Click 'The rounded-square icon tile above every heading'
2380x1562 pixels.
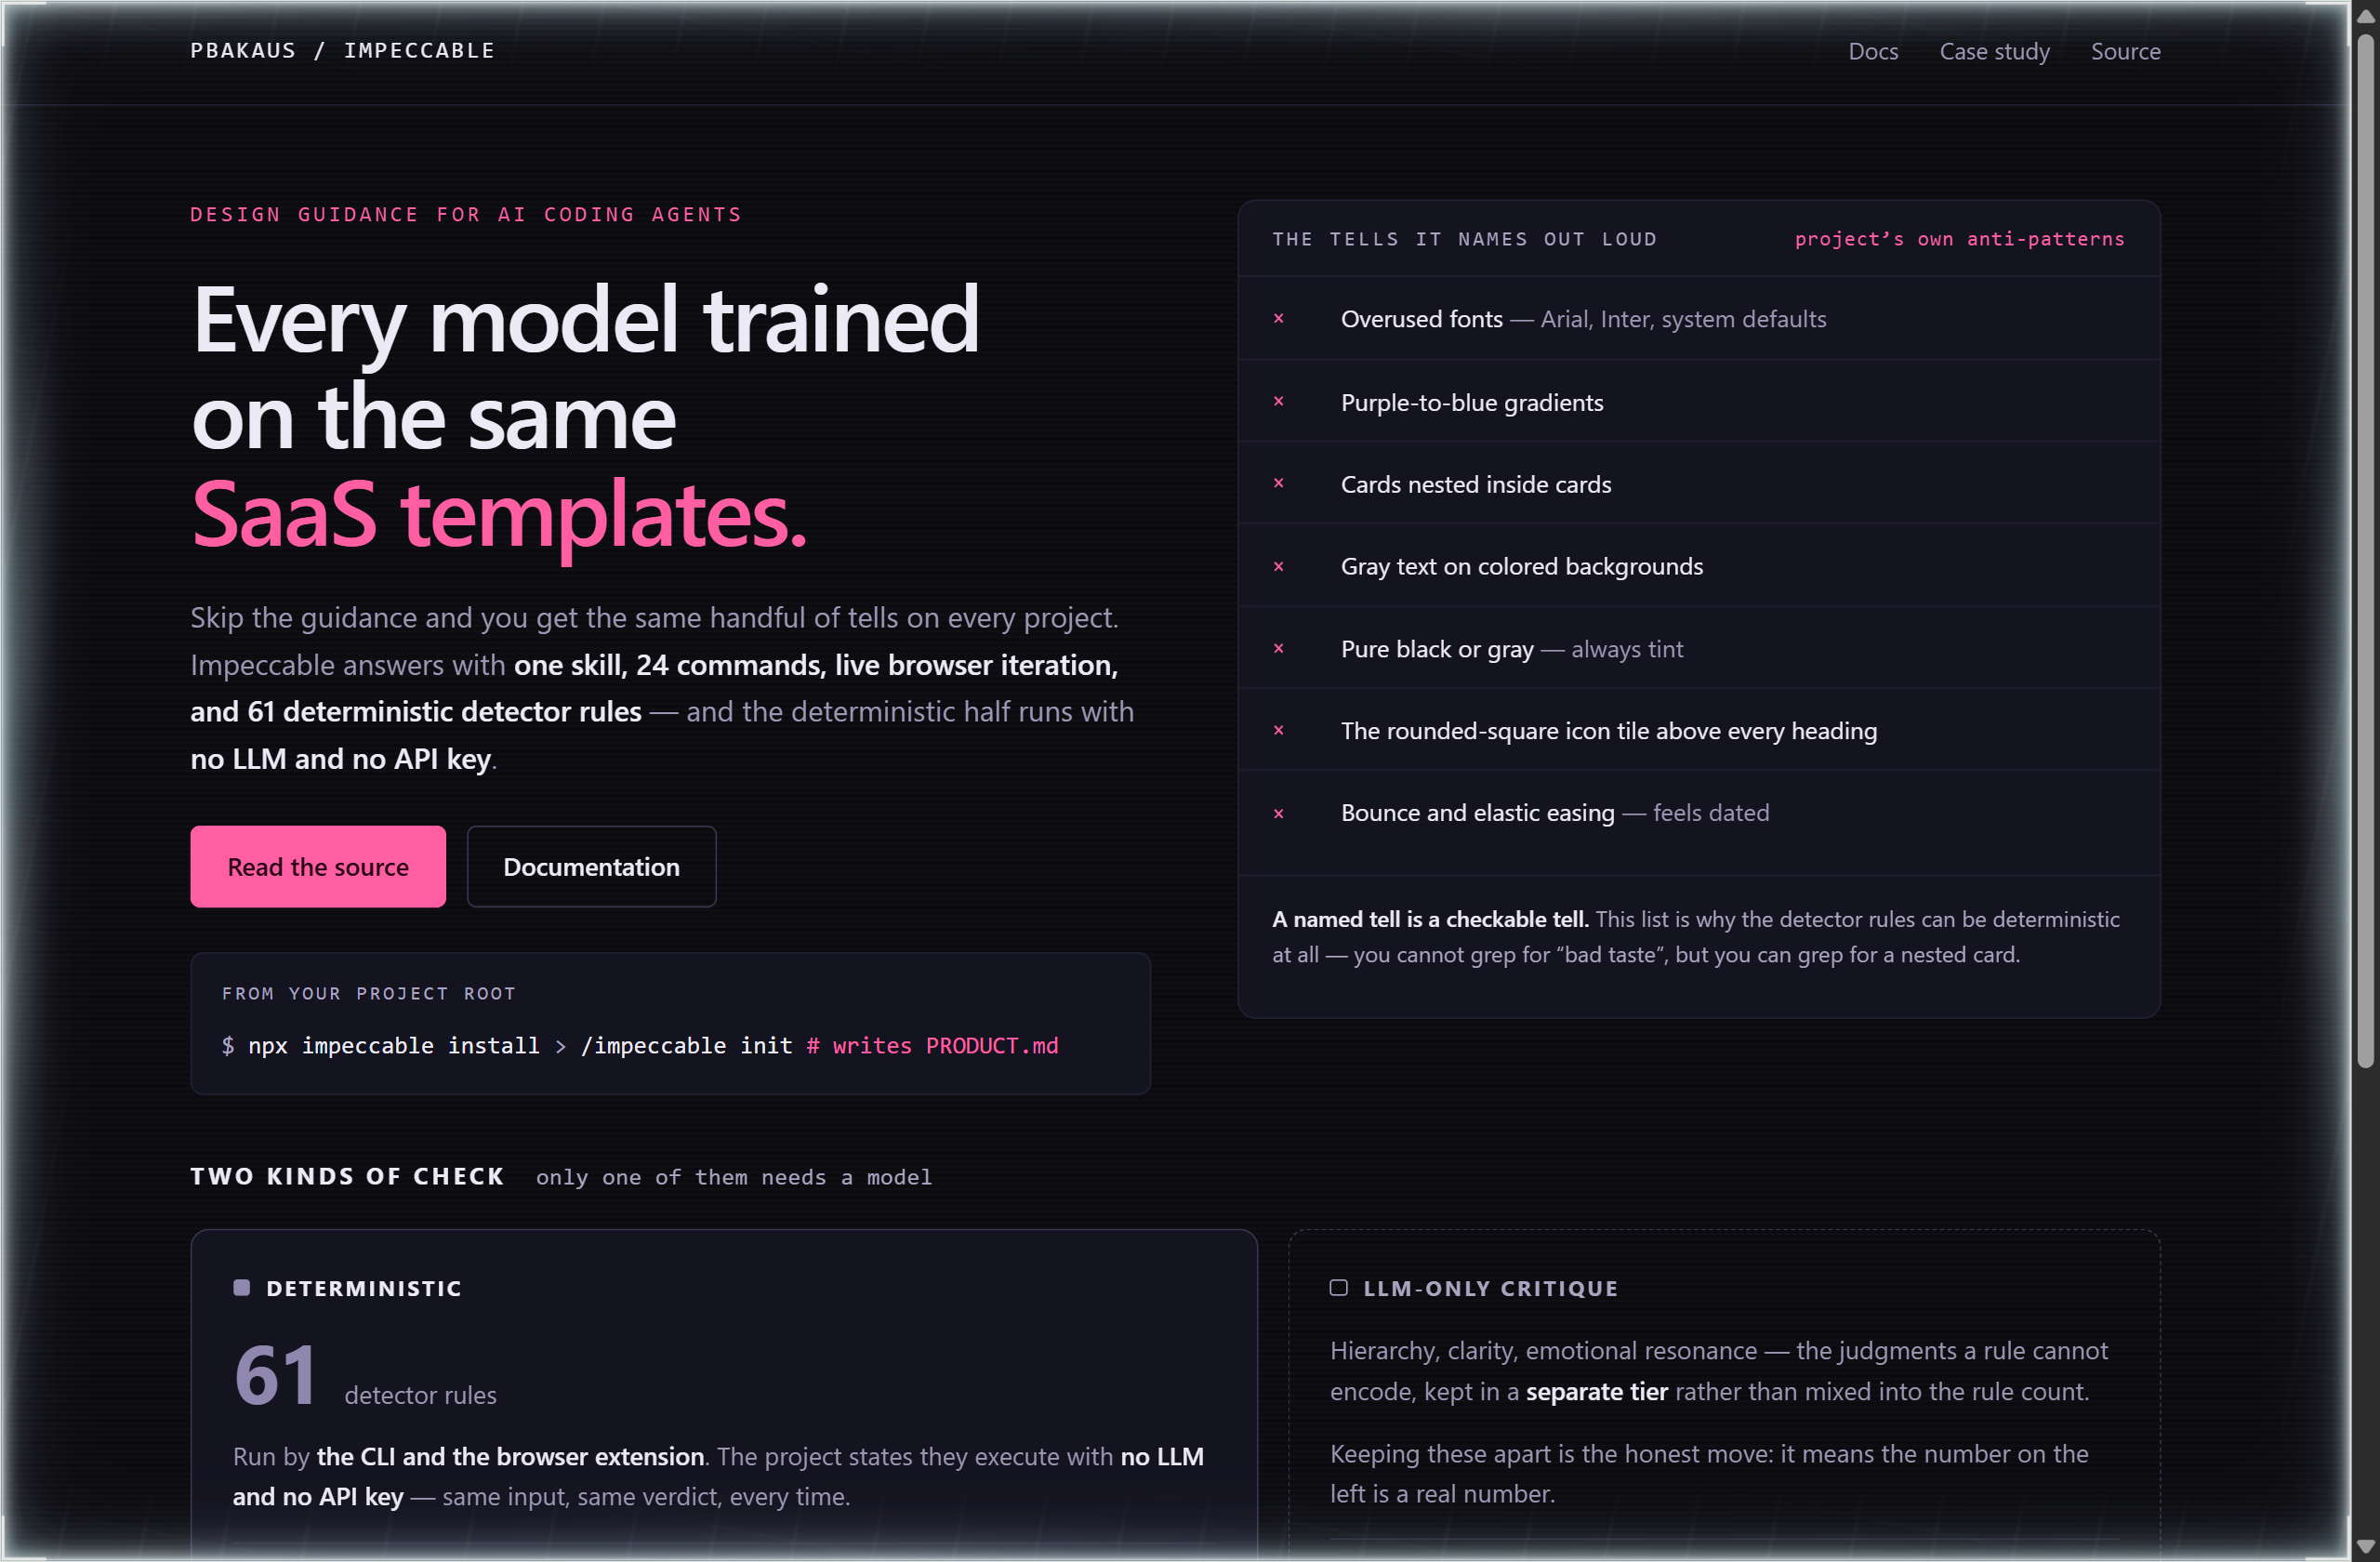(x=1609, y=731)
